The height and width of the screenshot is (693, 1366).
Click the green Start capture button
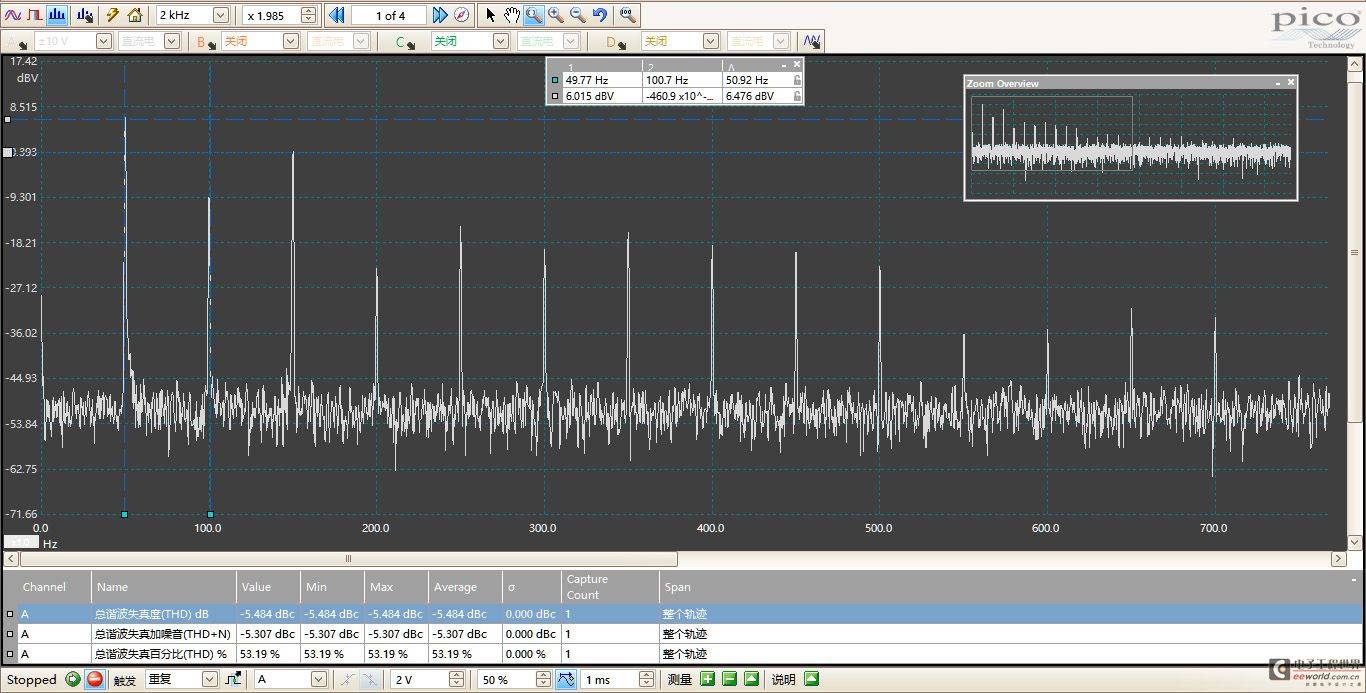click(73, 679)
